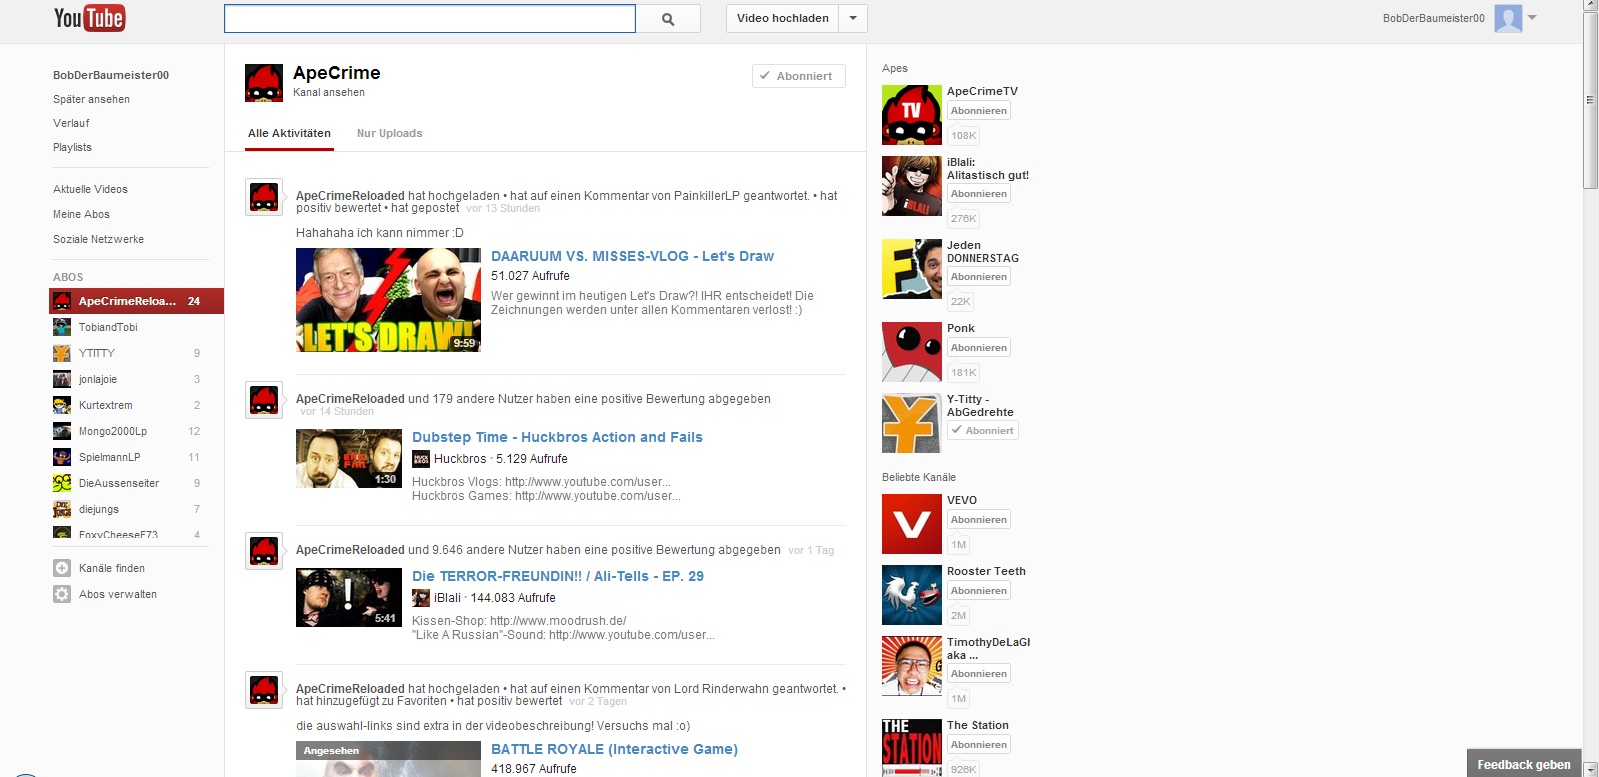Open the account menu dropdown arrow
The width and height of the screenshot is (1599, 777).
pyautogui.click(x=1532, y=17)
